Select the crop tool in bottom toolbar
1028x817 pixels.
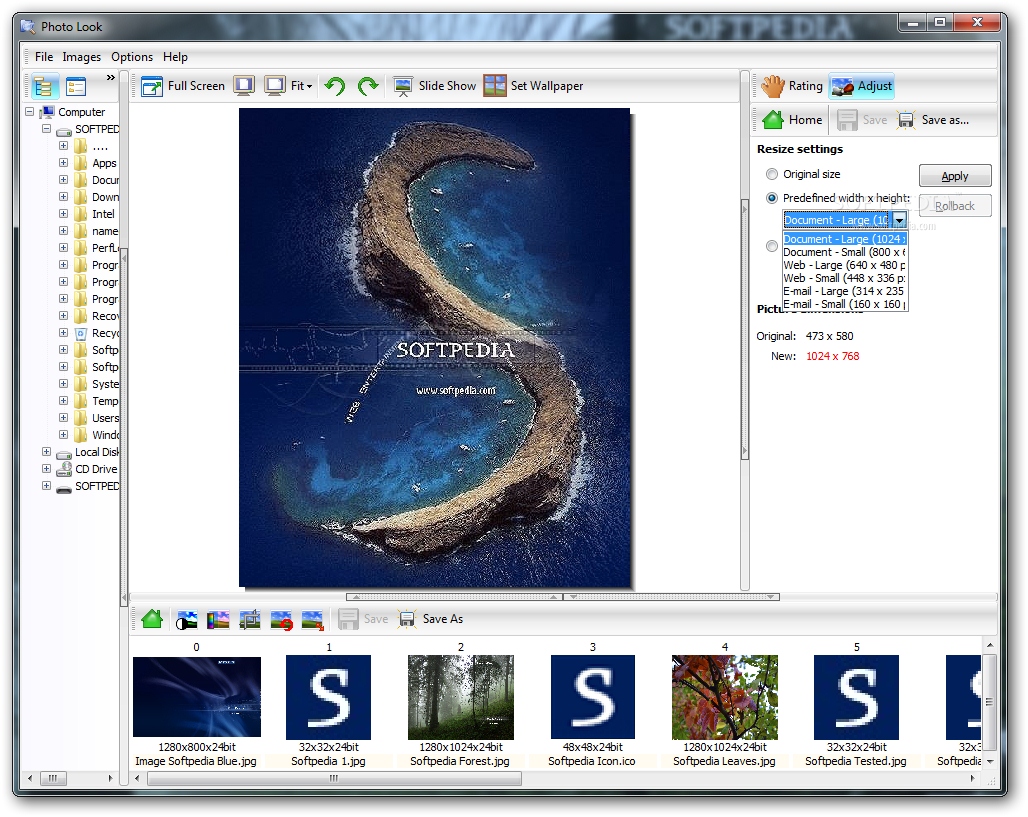tap(250, 619)
